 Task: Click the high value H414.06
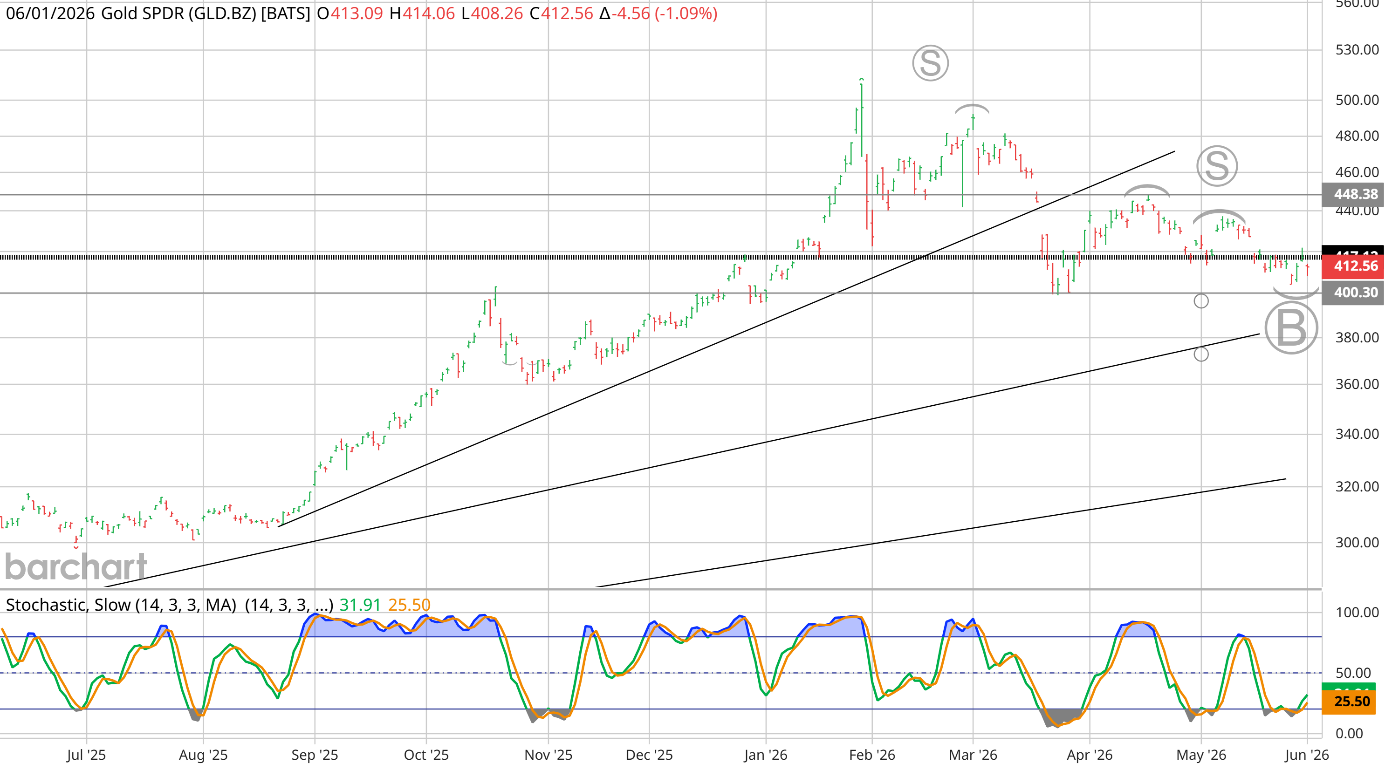(423, 14)
